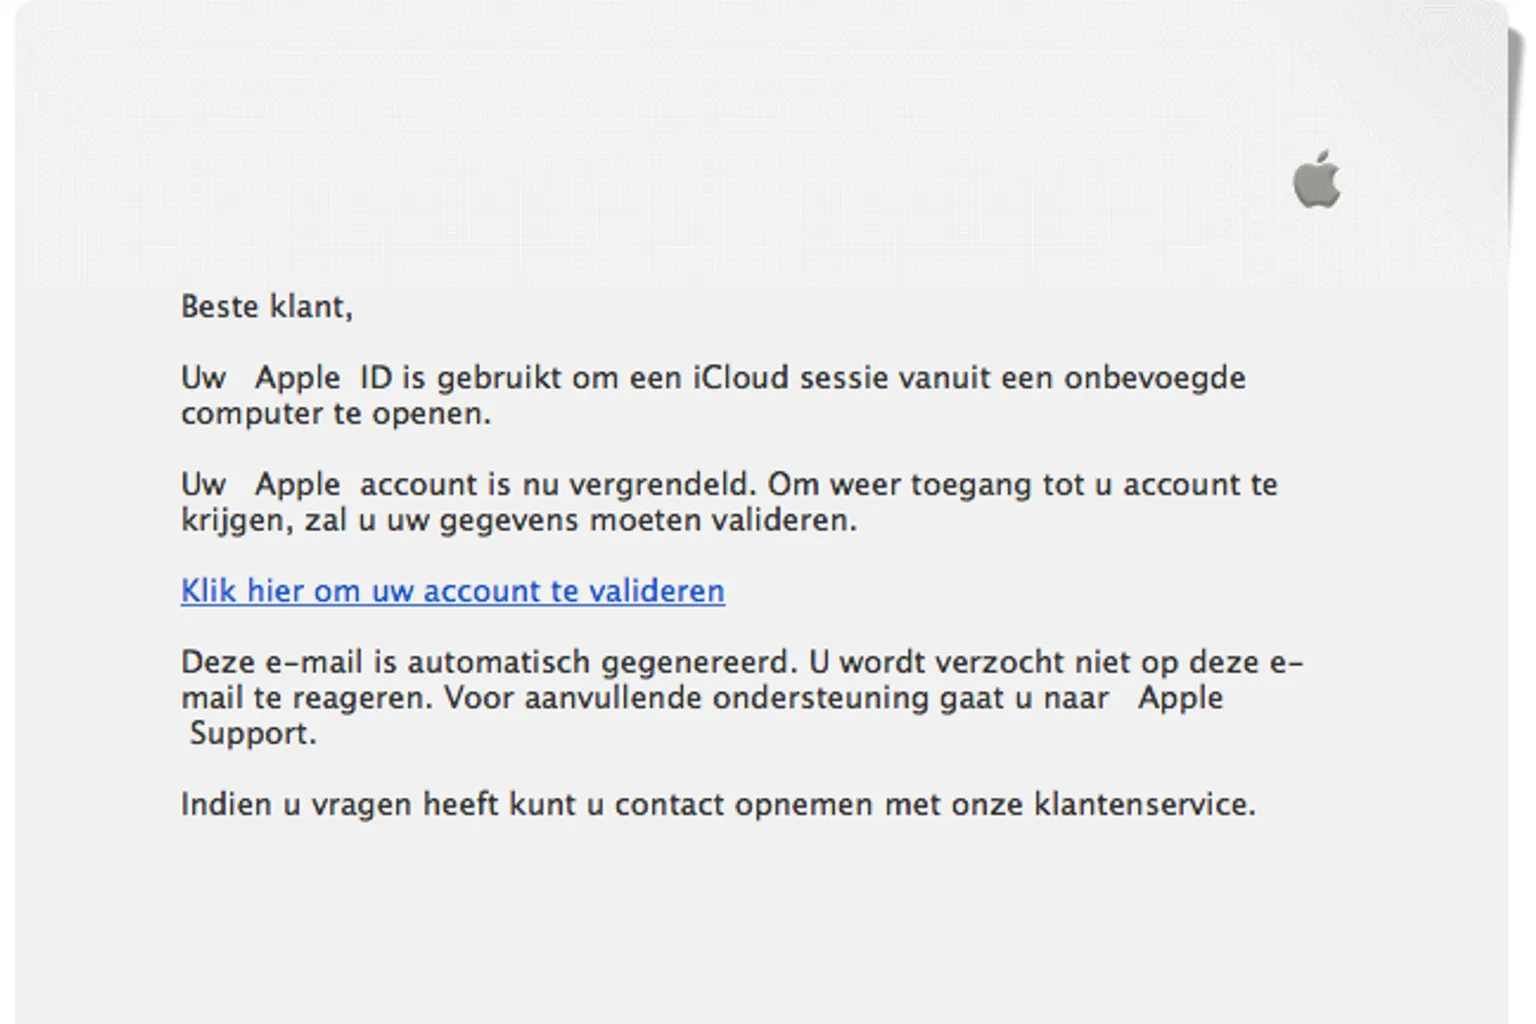Click the word 'Support.' on its own line
Screen dimensions: 1536x1024
coord(253,734)
